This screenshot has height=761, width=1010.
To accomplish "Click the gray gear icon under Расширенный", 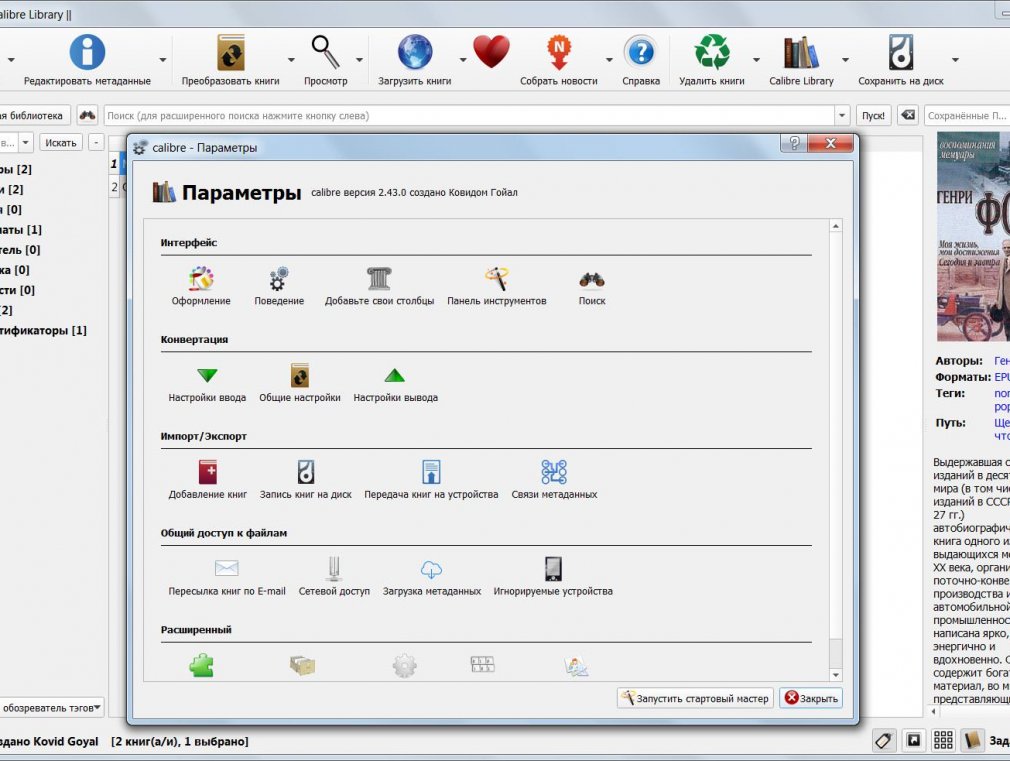I will point(405,666).
